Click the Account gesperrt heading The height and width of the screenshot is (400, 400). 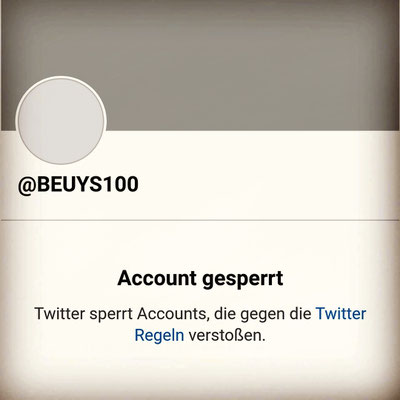coord(200,279)
